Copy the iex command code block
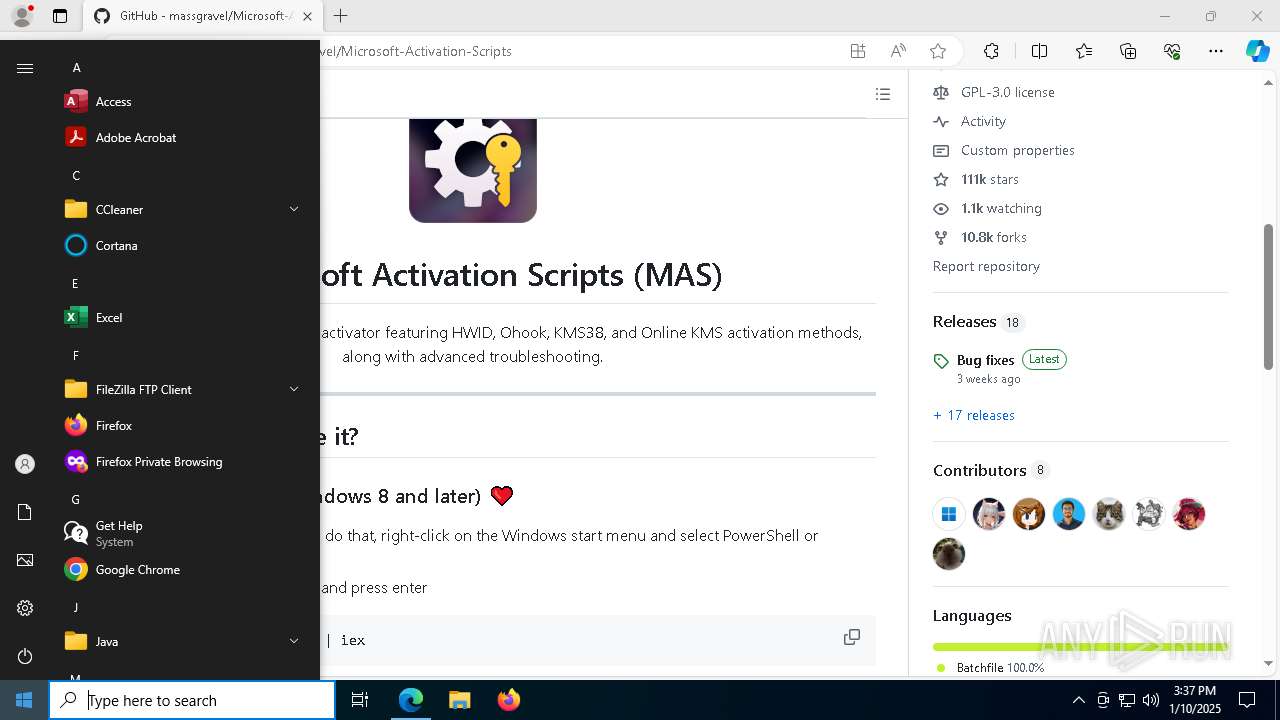1280x720 pixels. coord(852,637)
